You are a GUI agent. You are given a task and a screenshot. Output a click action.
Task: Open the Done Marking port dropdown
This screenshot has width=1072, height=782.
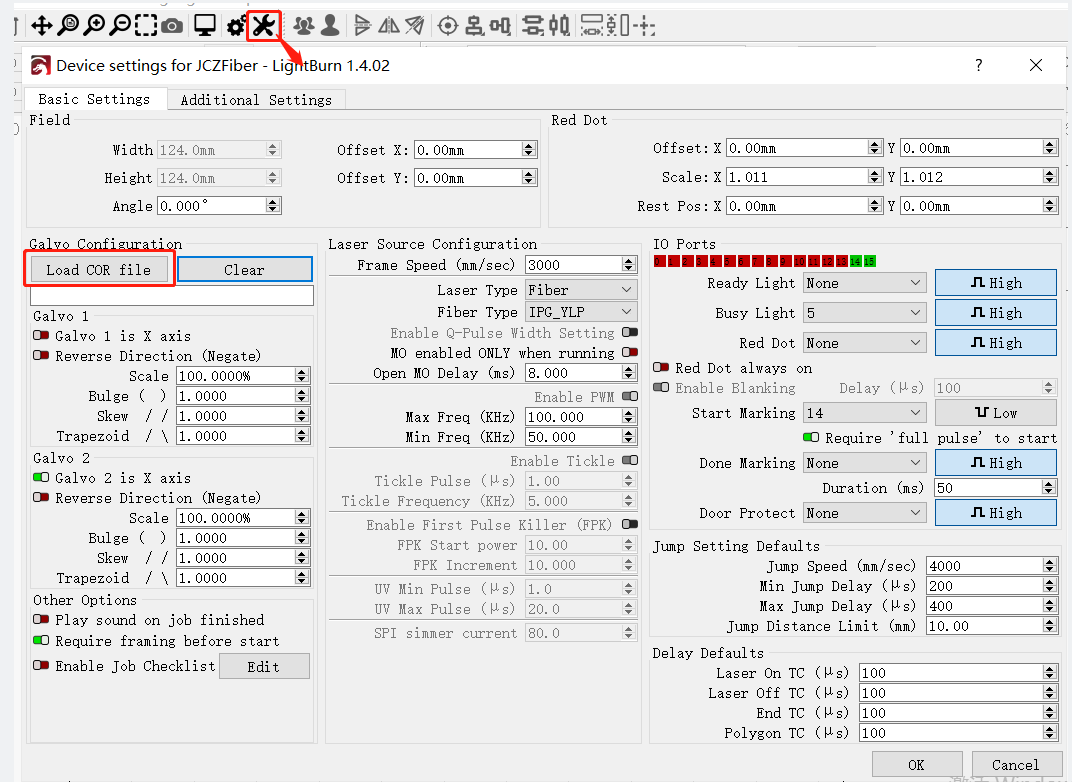(x=865, y=463)
